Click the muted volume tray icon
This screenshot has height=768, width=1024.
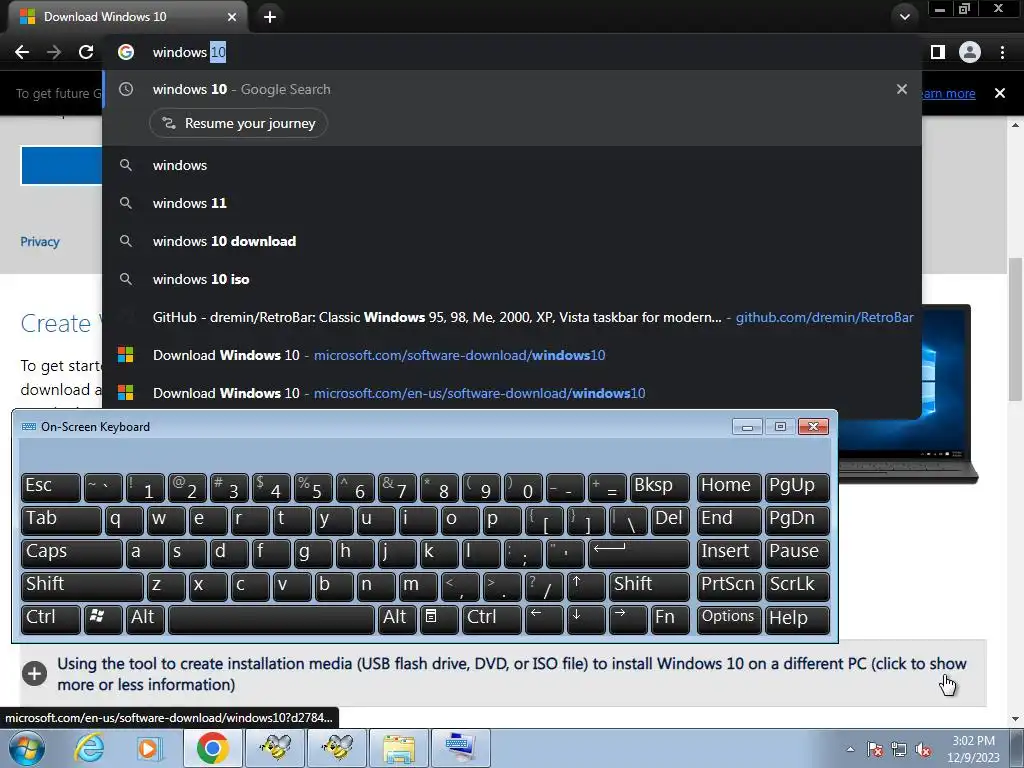click(x=923, y=750)
